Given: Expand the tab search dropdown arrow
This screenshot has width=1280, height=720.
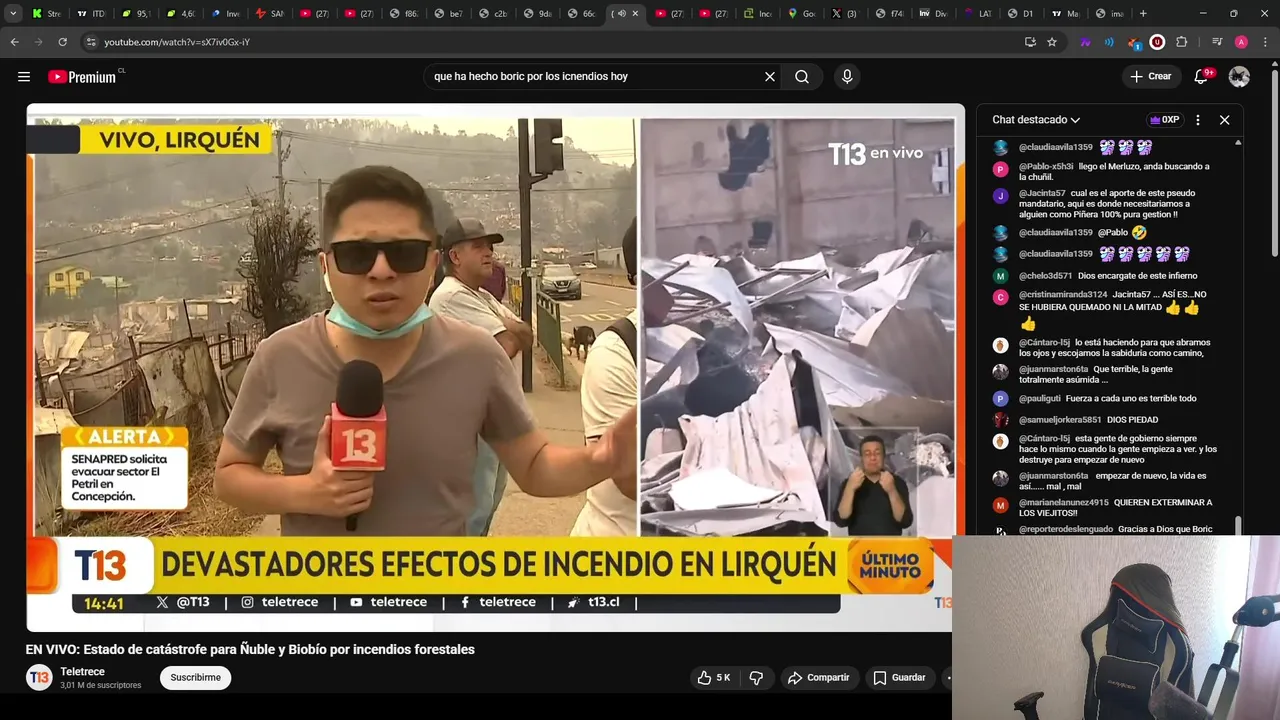Looking at the screenshot, I should tap(13, 13).
